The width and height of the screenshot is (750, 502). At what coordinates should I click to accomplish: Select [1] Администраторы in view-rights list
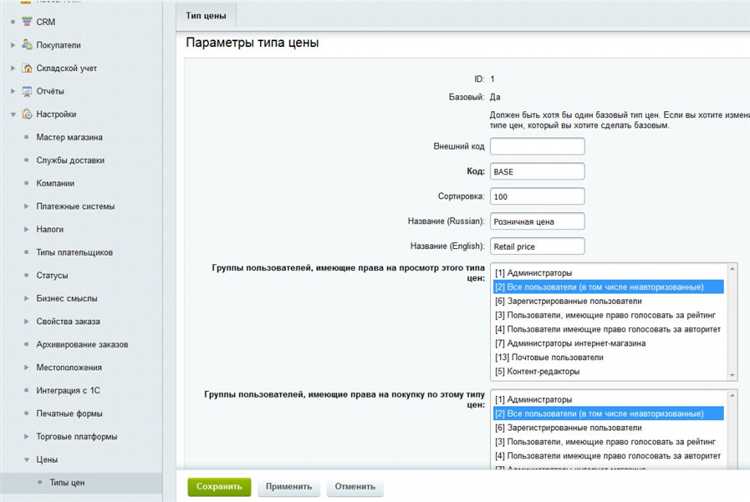(608, 273)
